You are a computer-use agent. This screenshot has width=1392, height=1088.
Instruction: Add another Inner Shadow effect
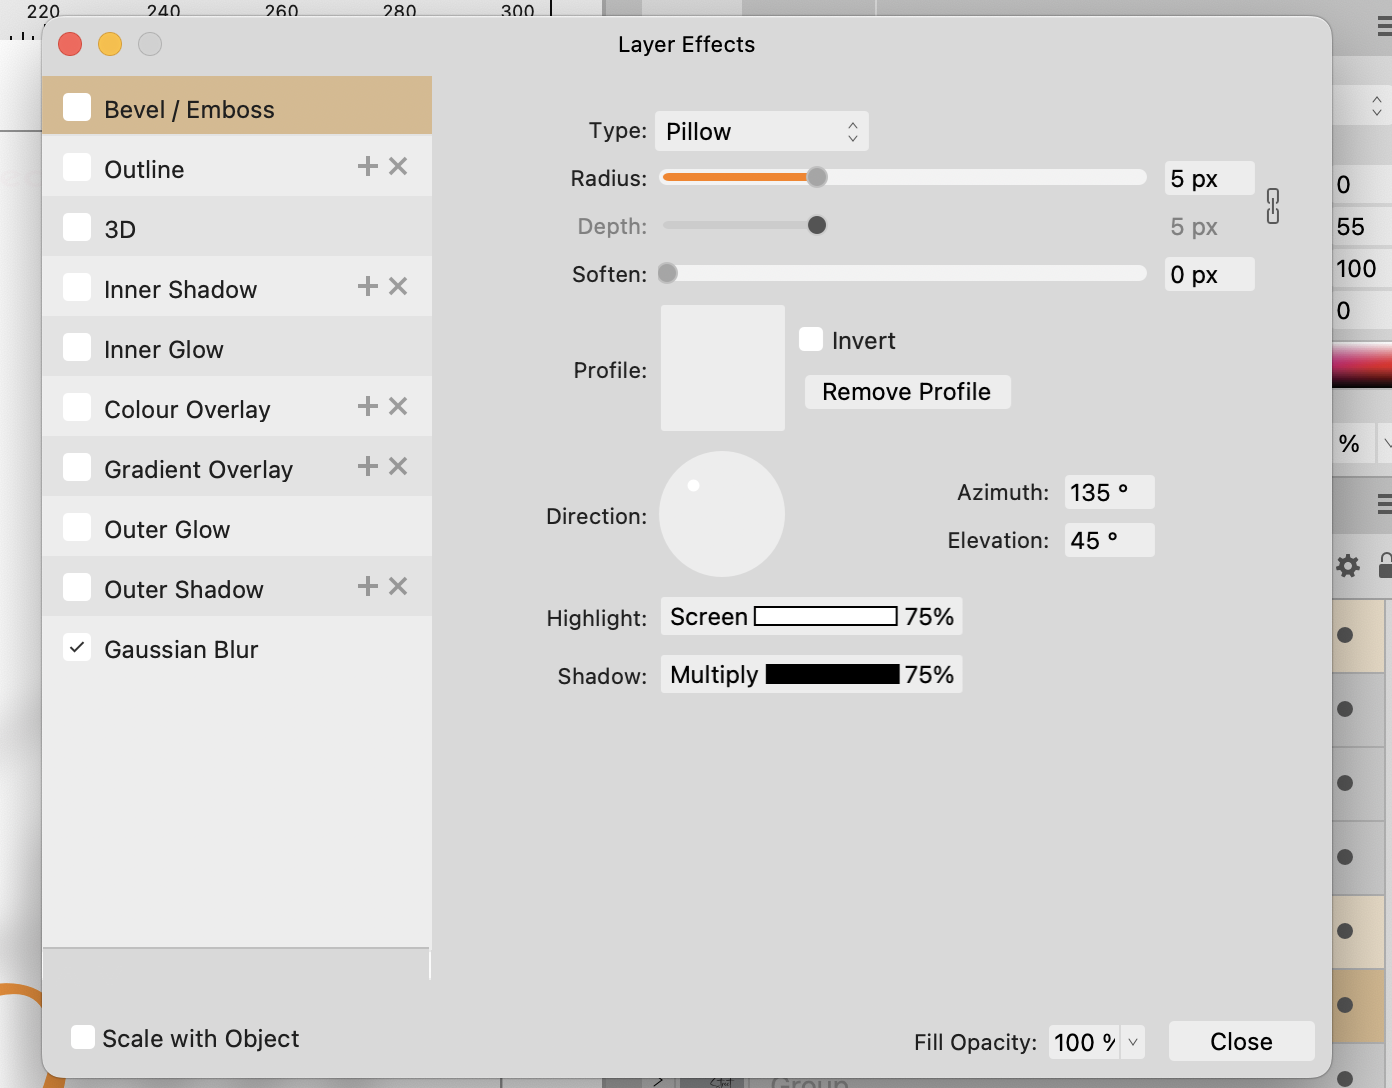click(367, 287)
